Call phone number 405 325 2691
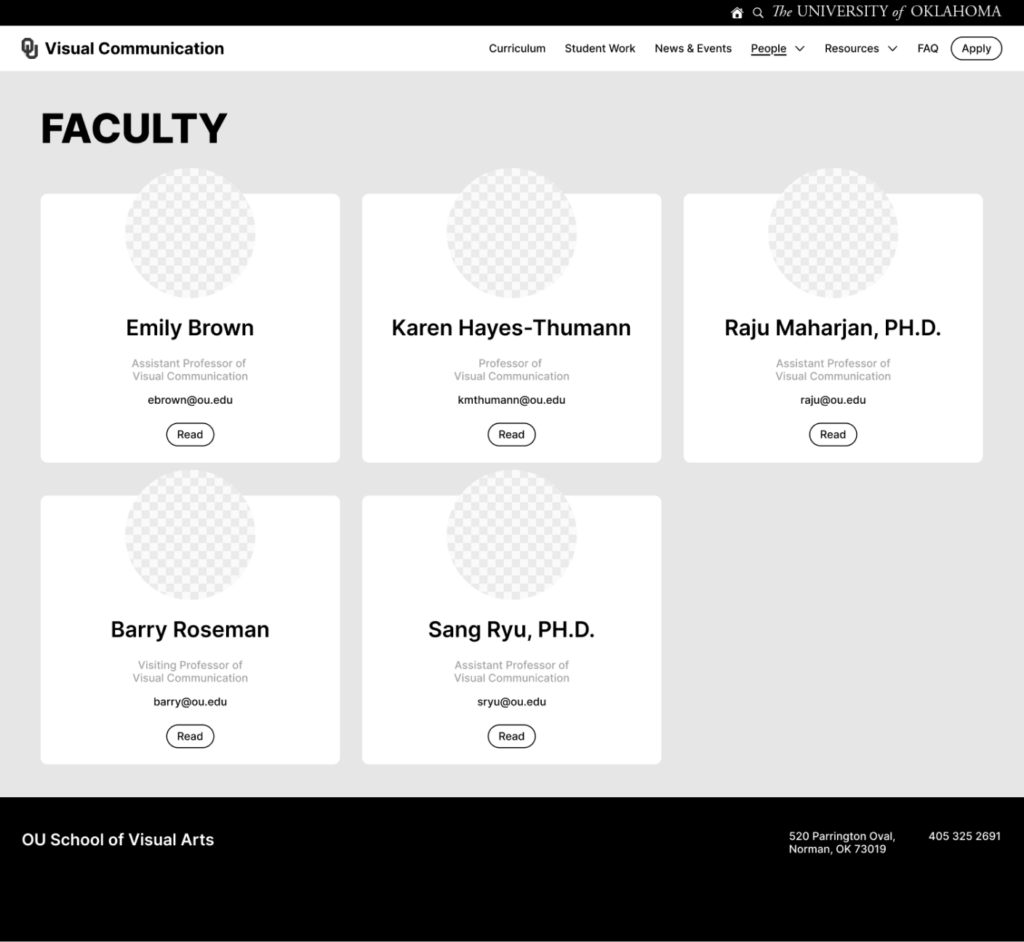 [x=964, y=836]
